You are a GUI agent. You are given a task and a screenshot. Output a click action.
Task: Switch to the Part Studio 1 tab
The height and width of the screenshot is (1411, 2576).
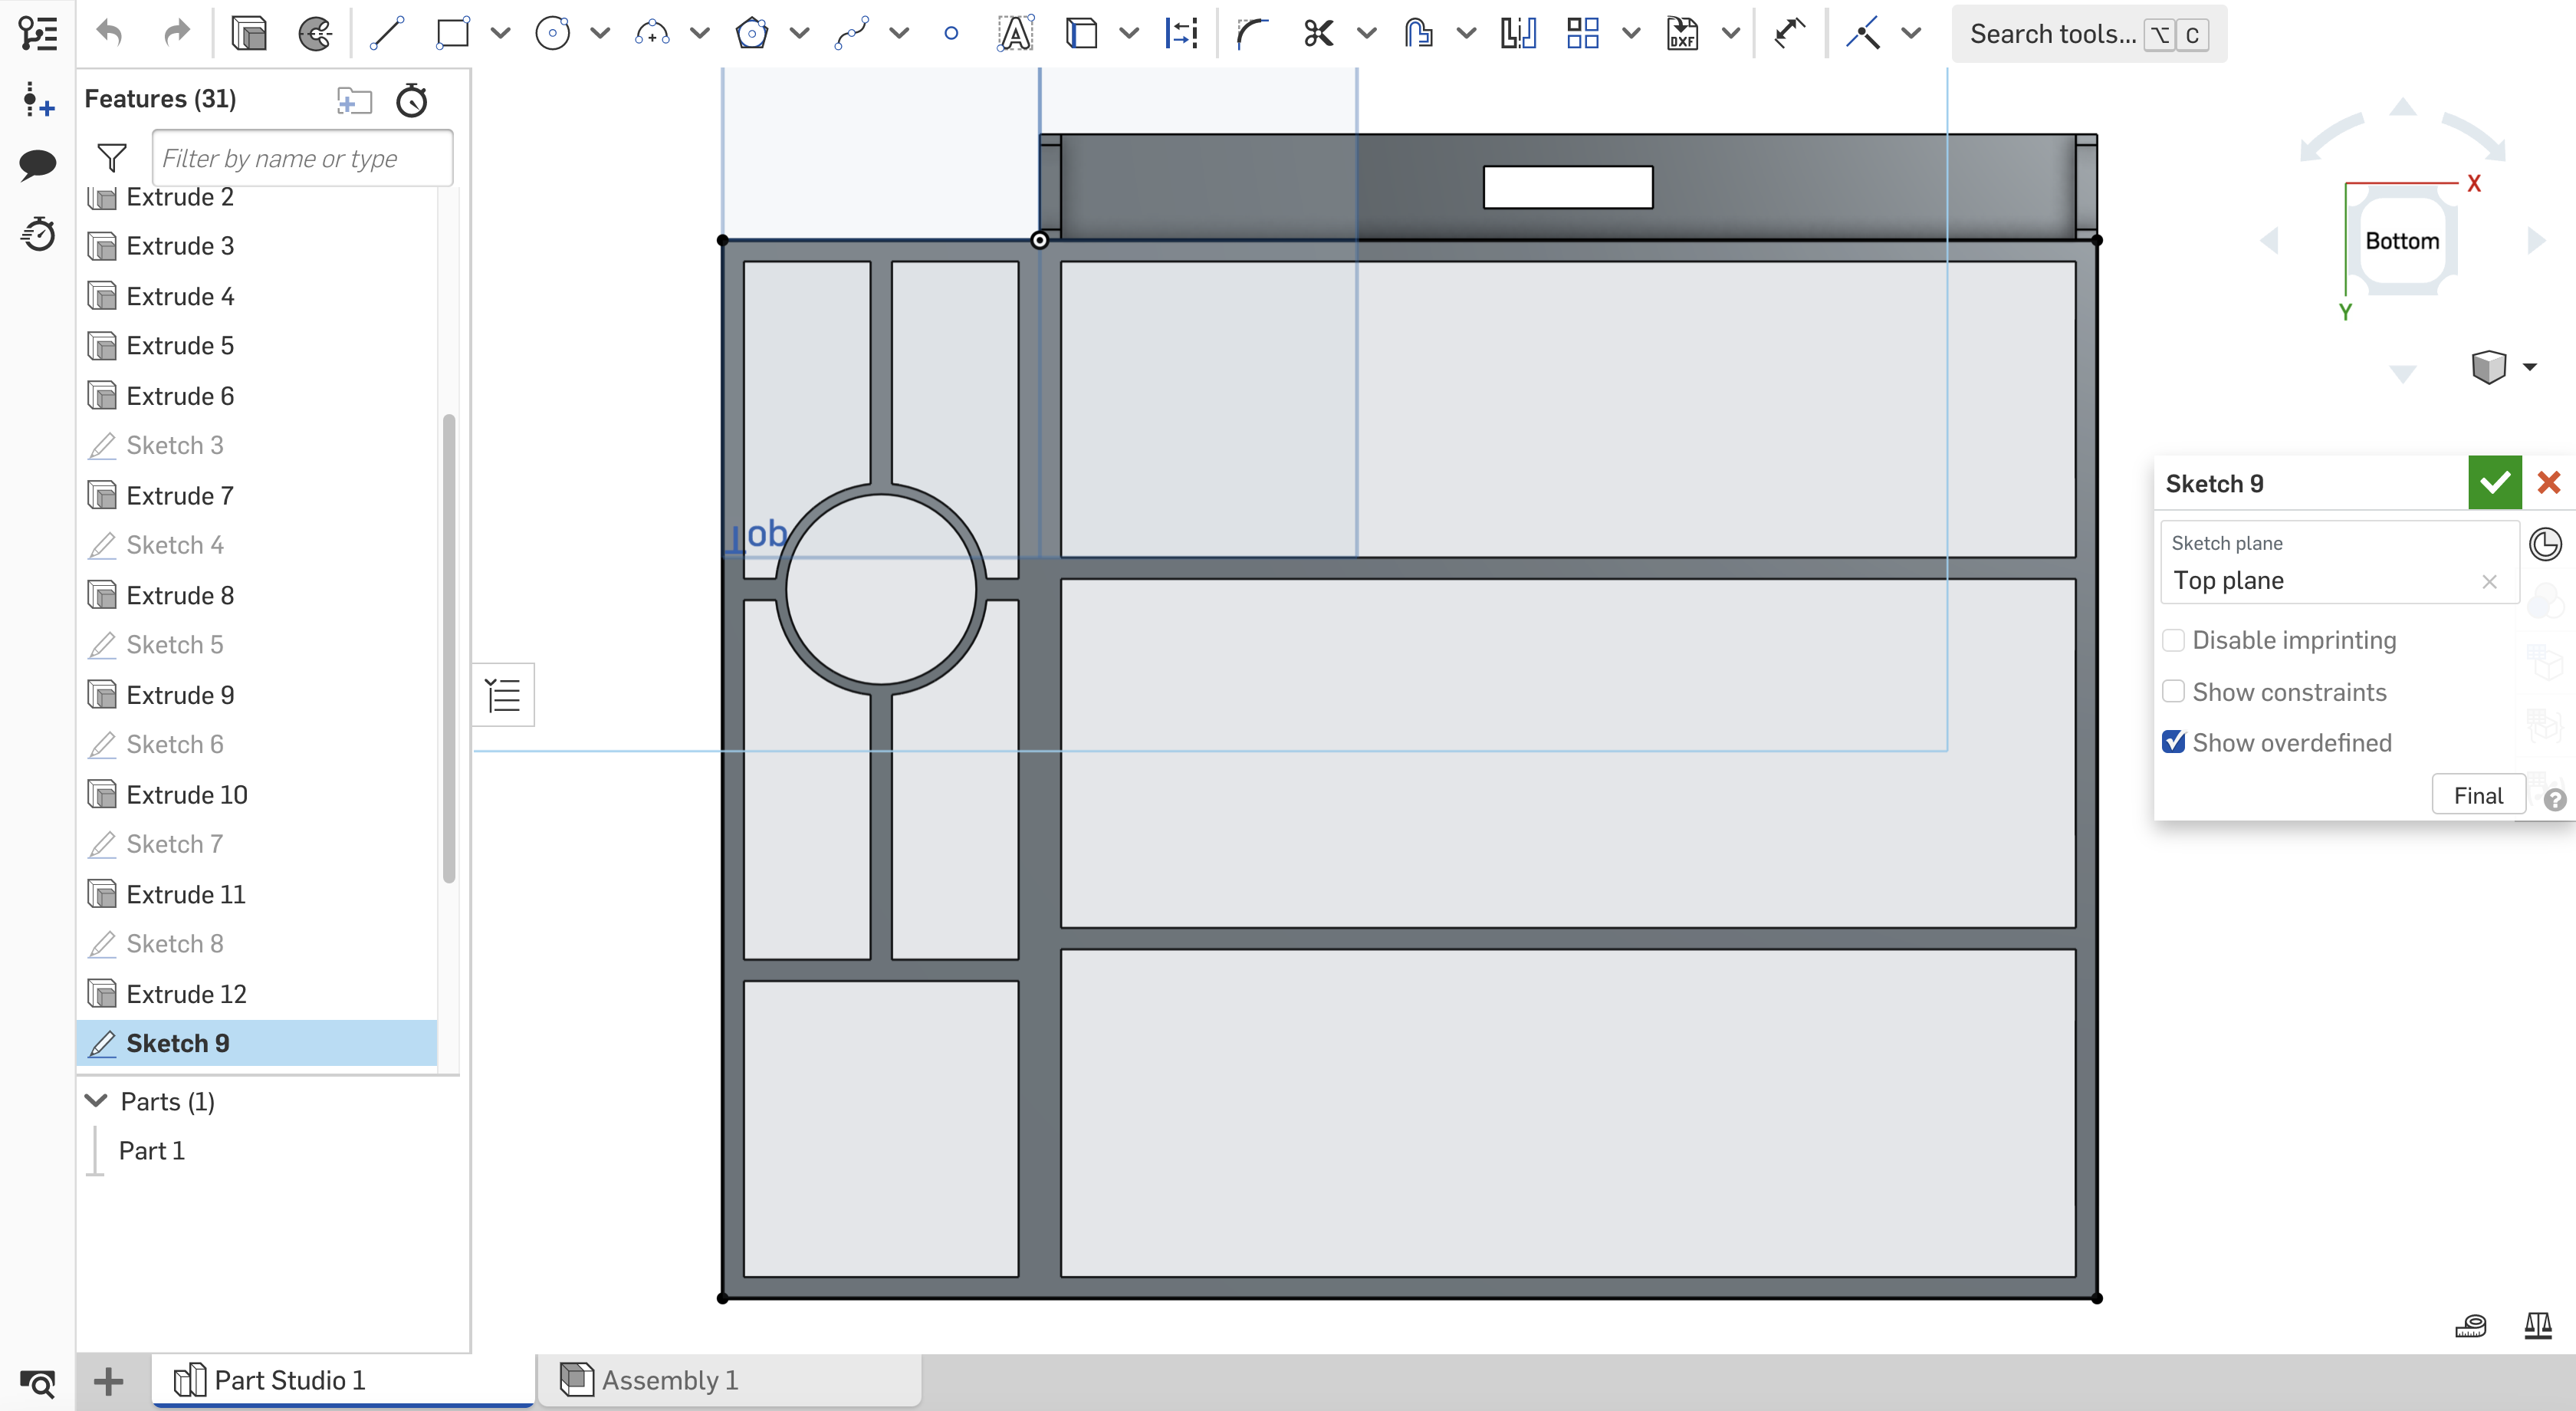coord(289,1379)
